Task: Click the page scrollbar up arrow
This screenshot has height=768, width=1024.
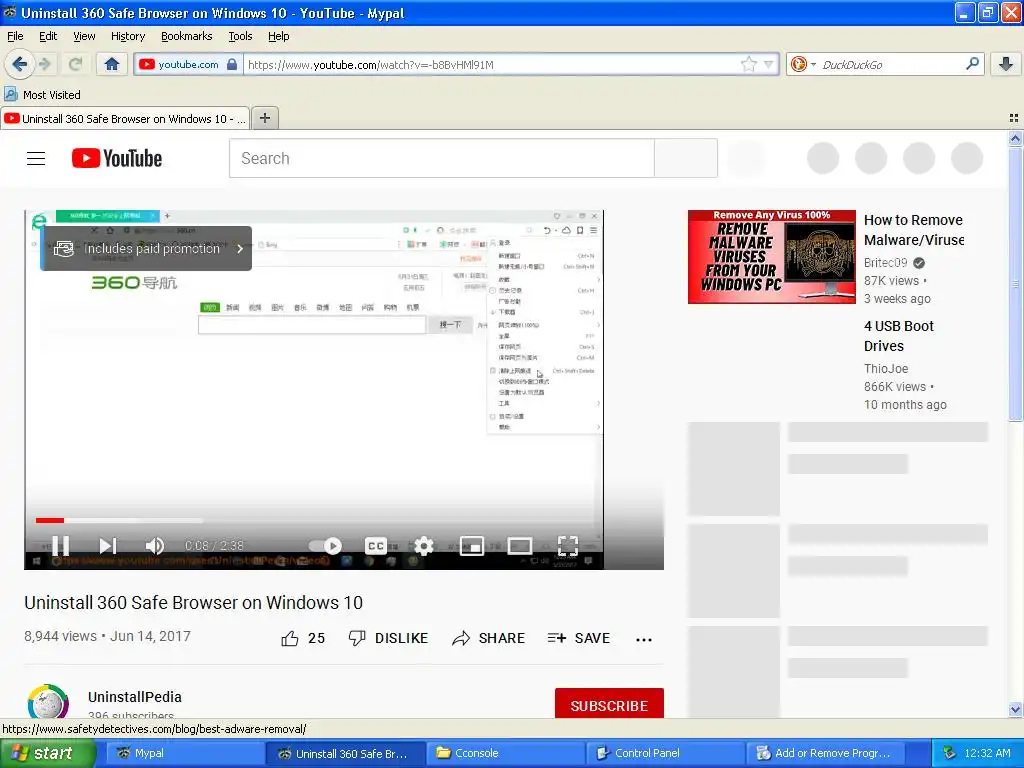Action: [x=1015, y=138]
